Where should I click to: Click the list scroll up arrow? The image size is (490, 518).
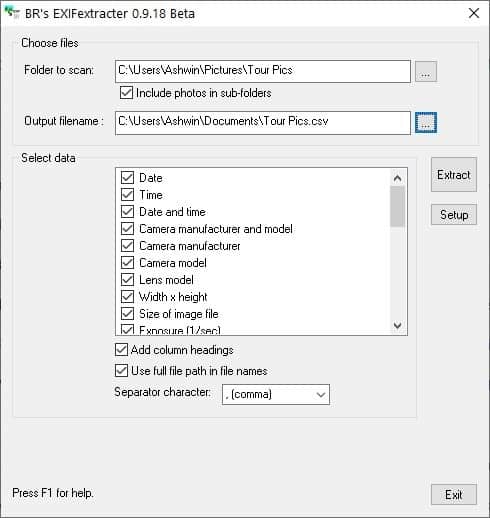pos(397,178)
